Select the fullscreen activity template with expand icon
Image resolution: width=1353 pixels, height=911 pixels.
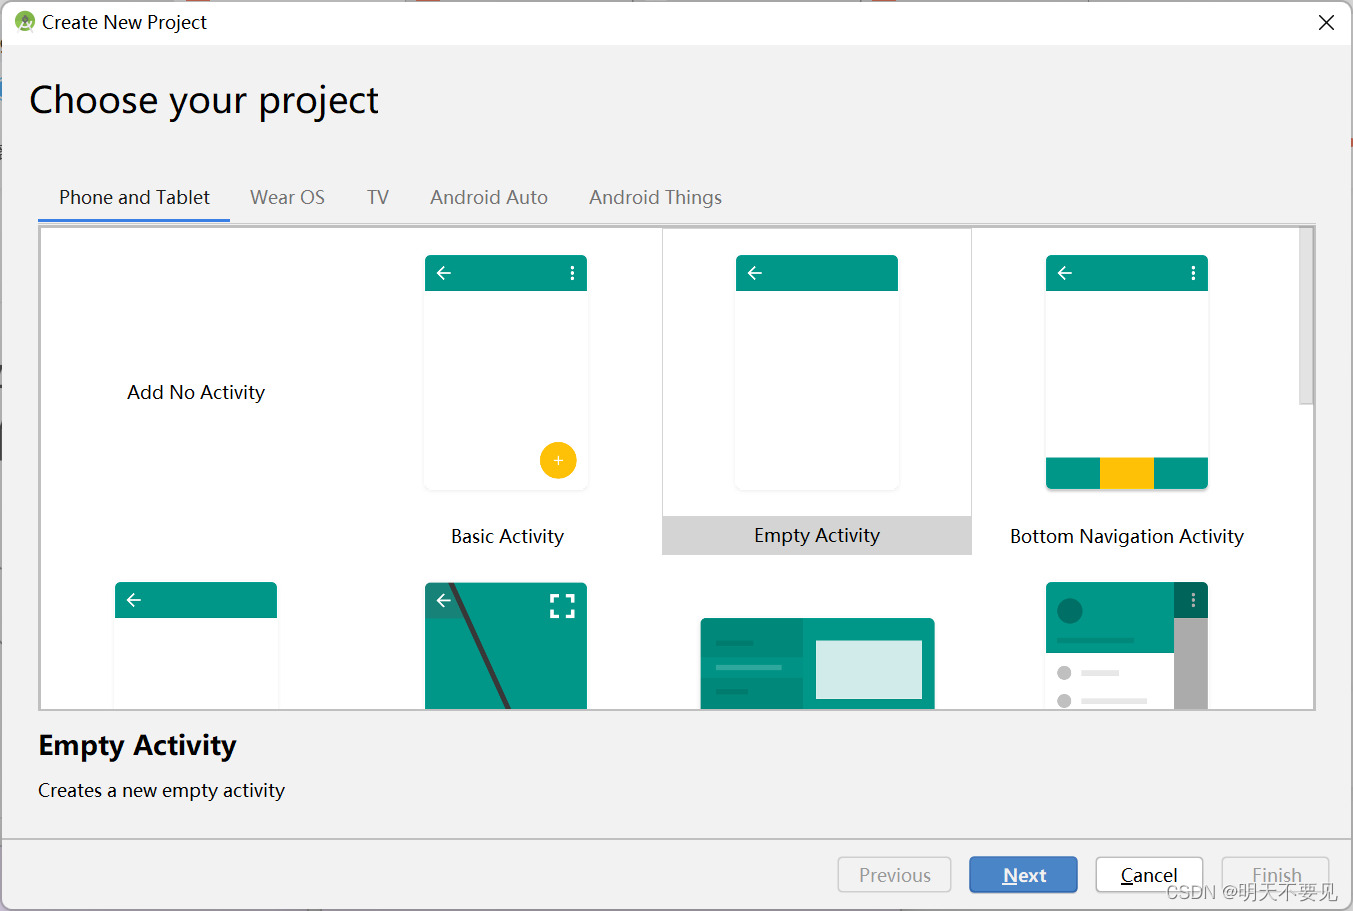[506, 646]
